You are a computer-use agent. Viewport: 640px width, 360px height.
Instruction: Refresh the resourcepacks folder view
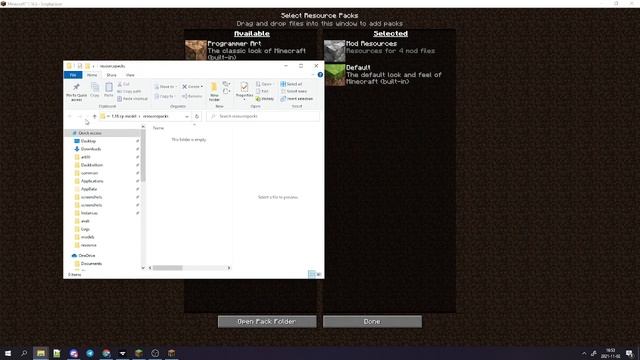[x=197, y=116]
